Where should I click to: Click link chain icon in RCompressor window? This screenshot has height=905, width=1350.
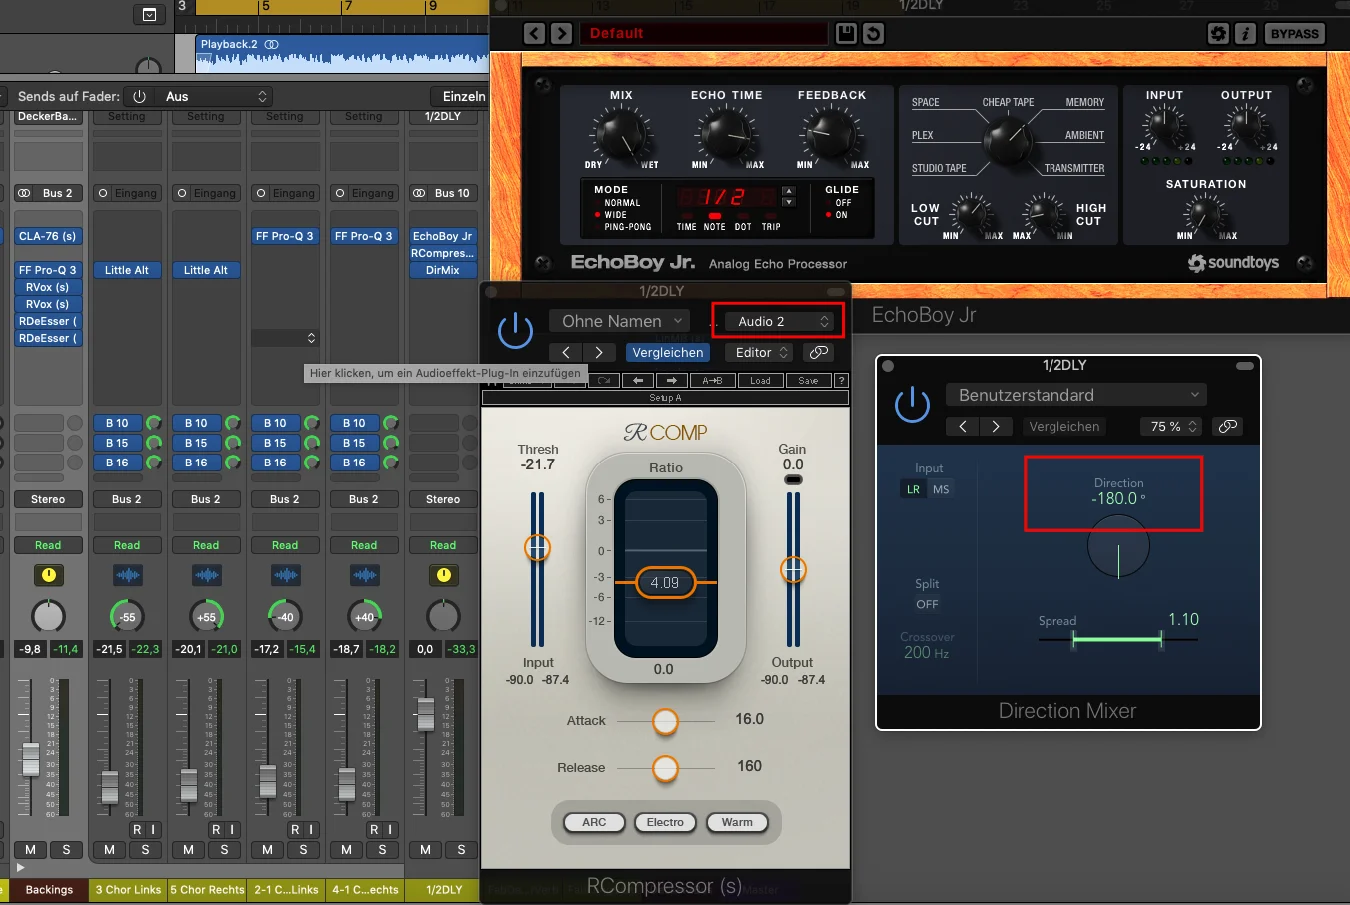[x=819, y=352]
